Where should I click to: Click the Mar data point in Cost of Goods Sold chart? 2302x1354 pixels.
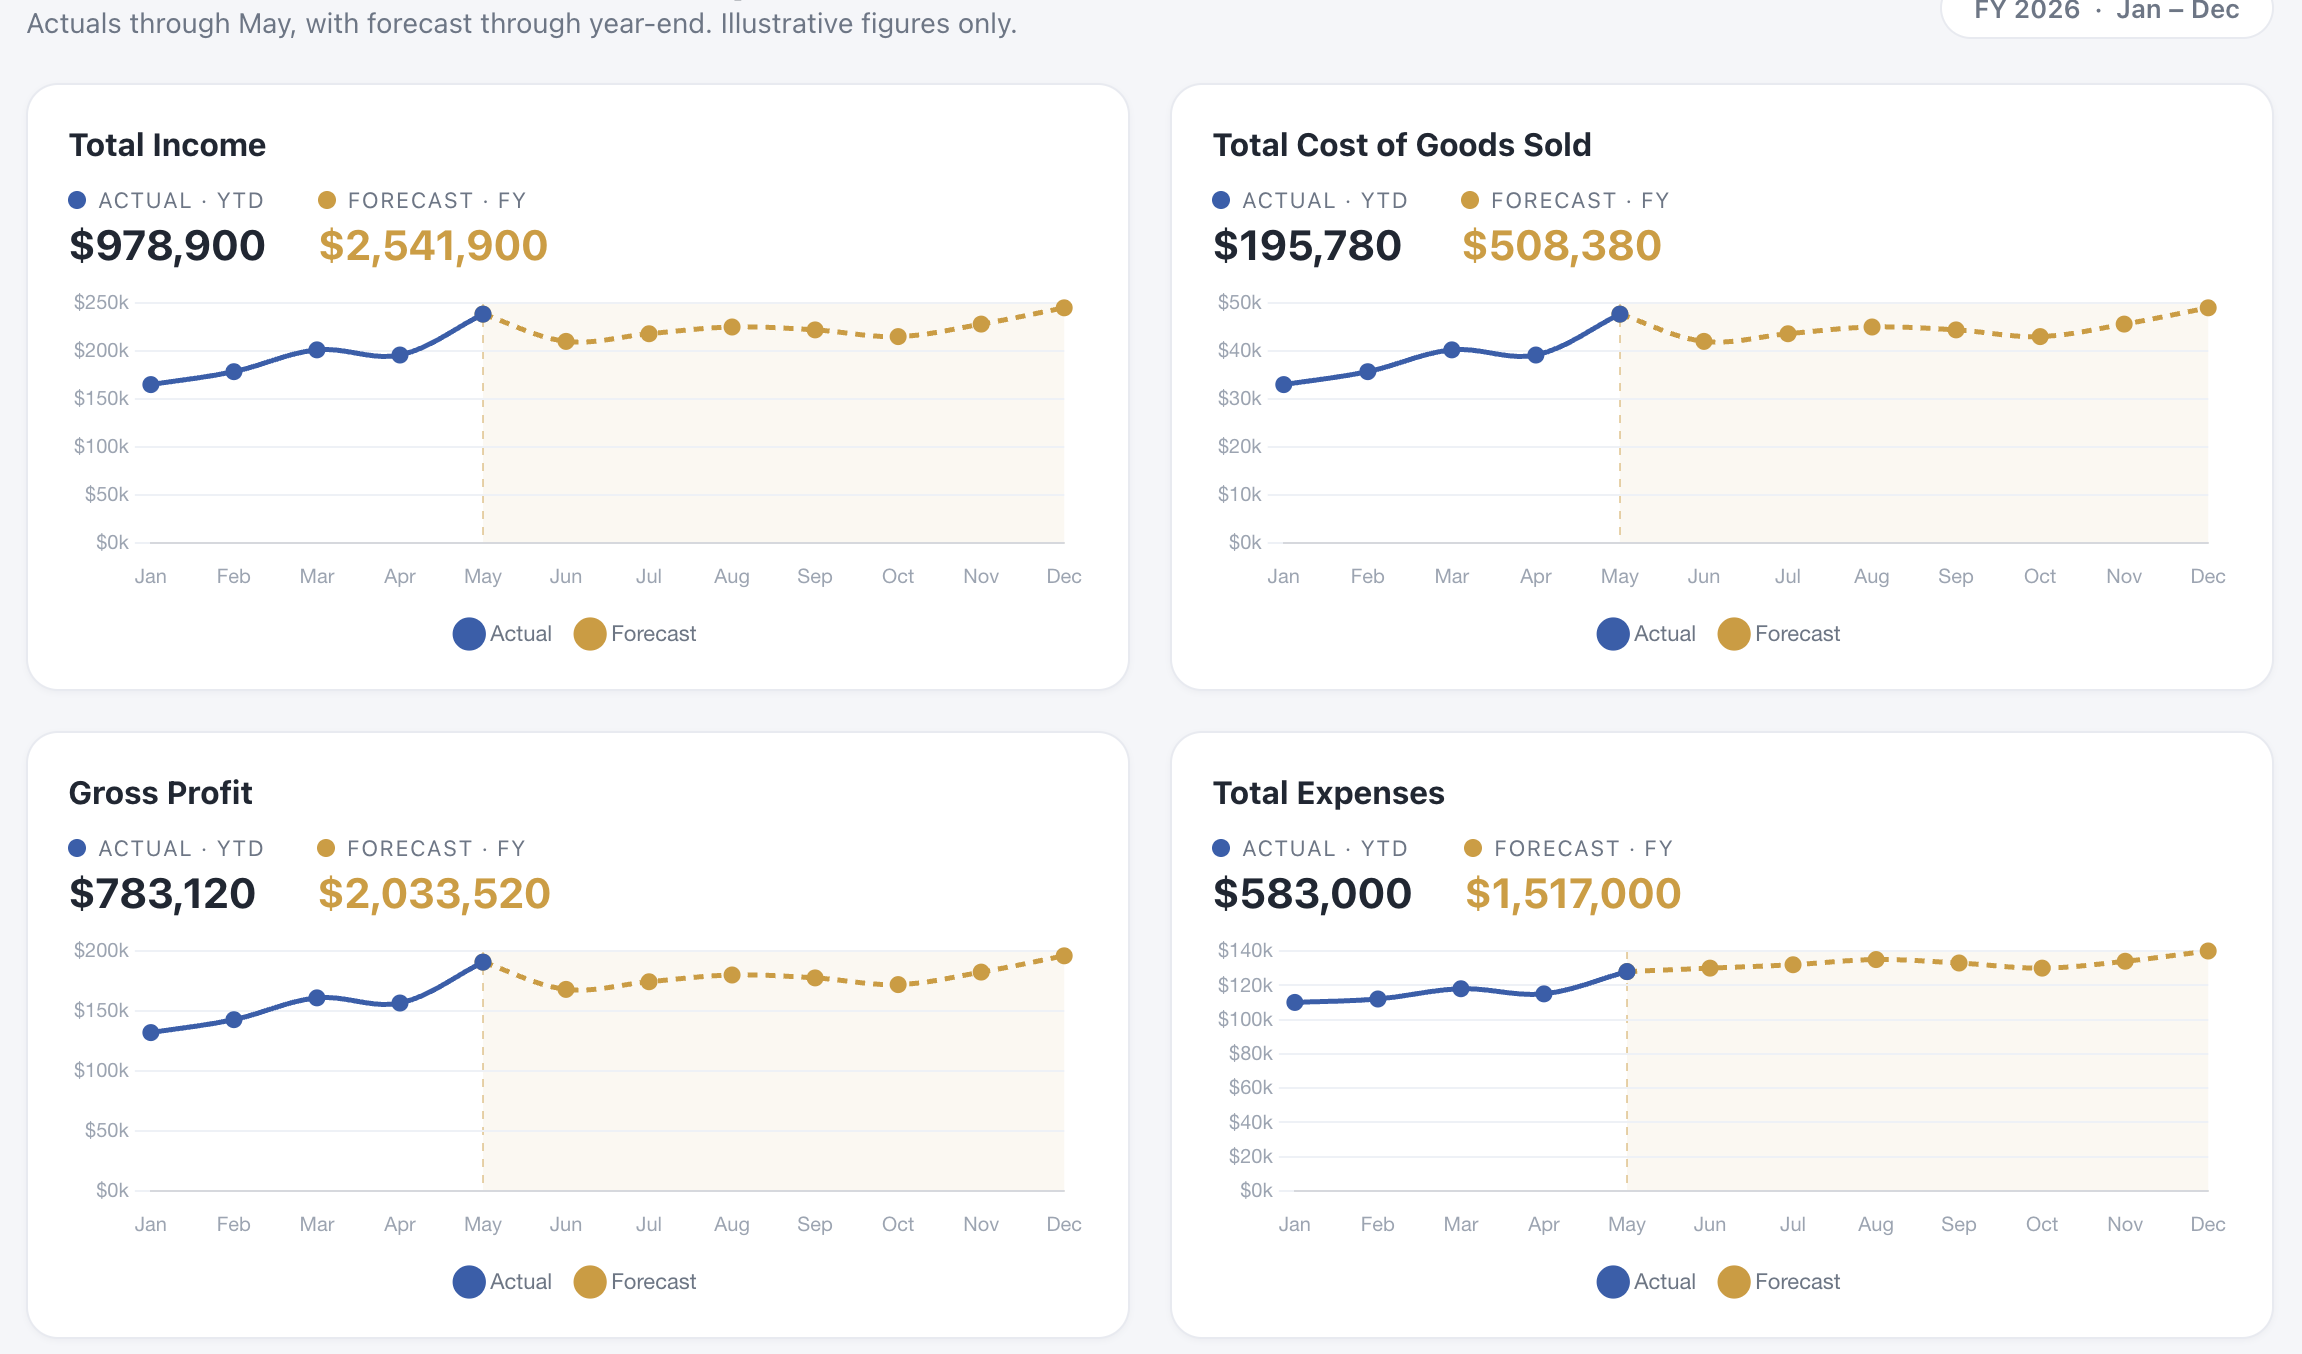1452,350
